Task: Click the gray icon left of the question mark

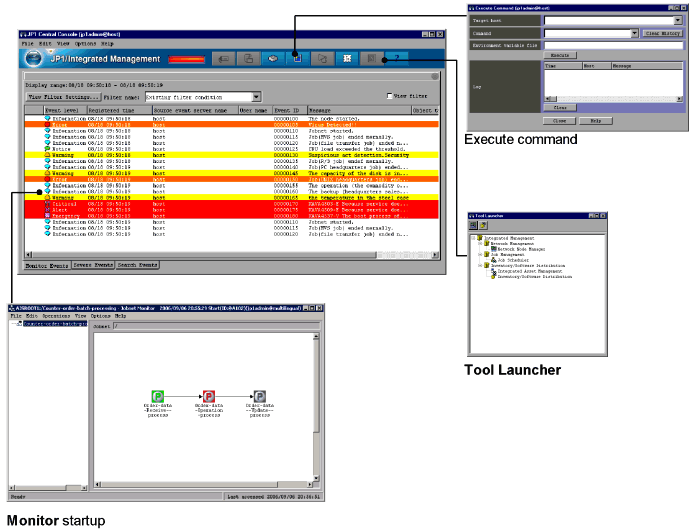Action: click(372, 59)
